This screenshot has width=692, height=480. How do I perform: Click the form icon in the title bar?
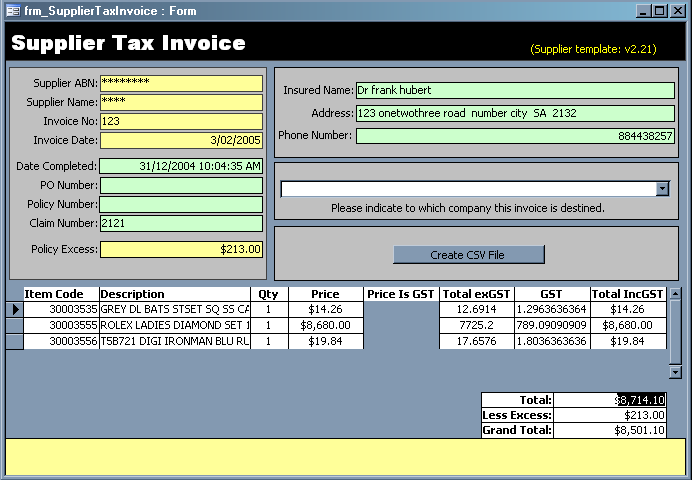pyautogui.click(x=13, y=11)
